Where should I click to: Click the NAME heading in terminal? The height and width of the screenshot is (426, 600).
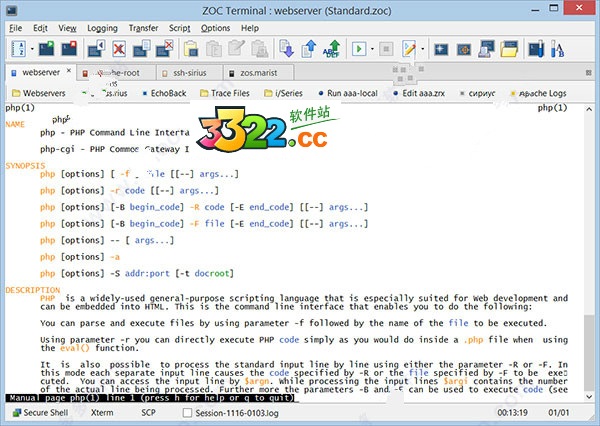click(x=15, y=124)
